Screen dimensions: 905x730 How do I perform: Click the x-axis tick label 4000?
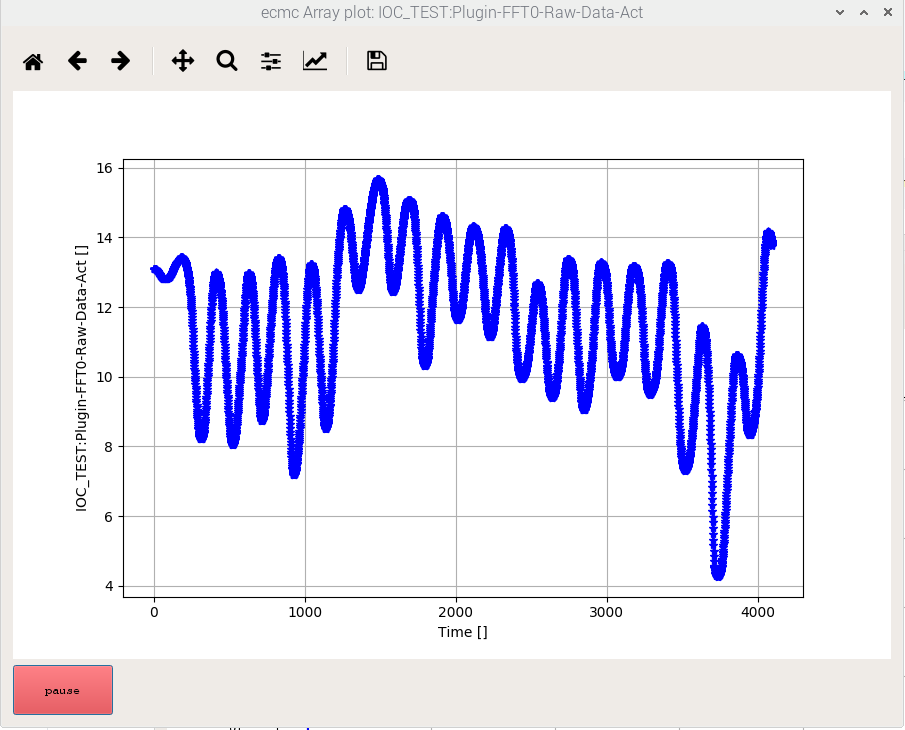[758, 612]
